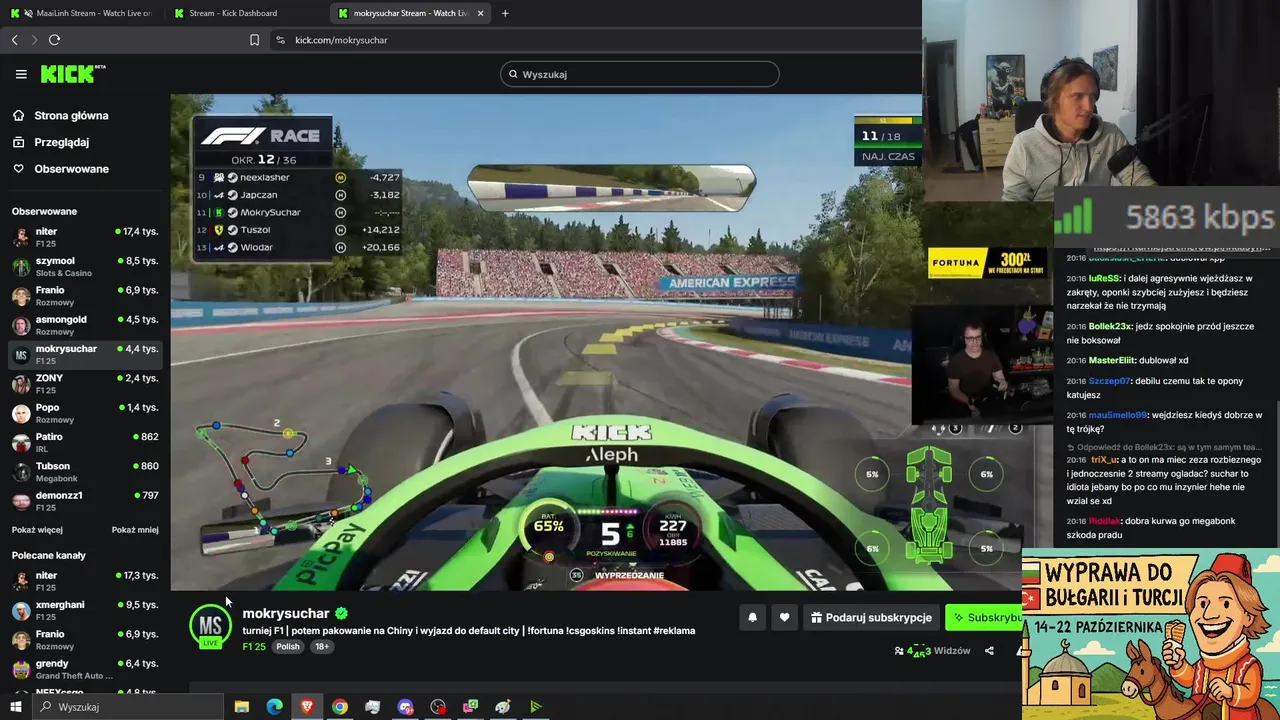Click the verified badge next to mokrysuchar
1280x720 pixels.
(x=341, y=613)
